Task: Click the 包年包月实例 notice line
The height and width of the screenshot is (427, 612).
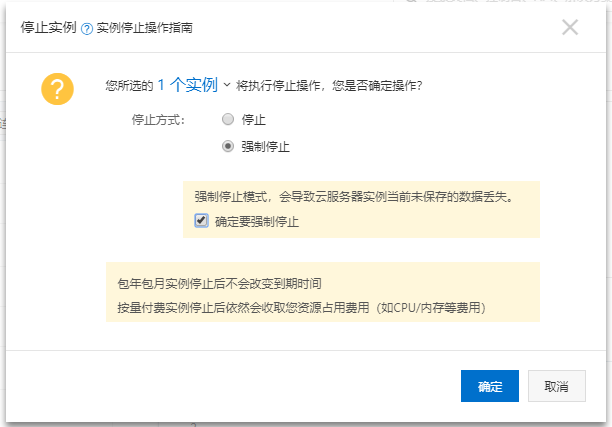Action: point(219,283)
